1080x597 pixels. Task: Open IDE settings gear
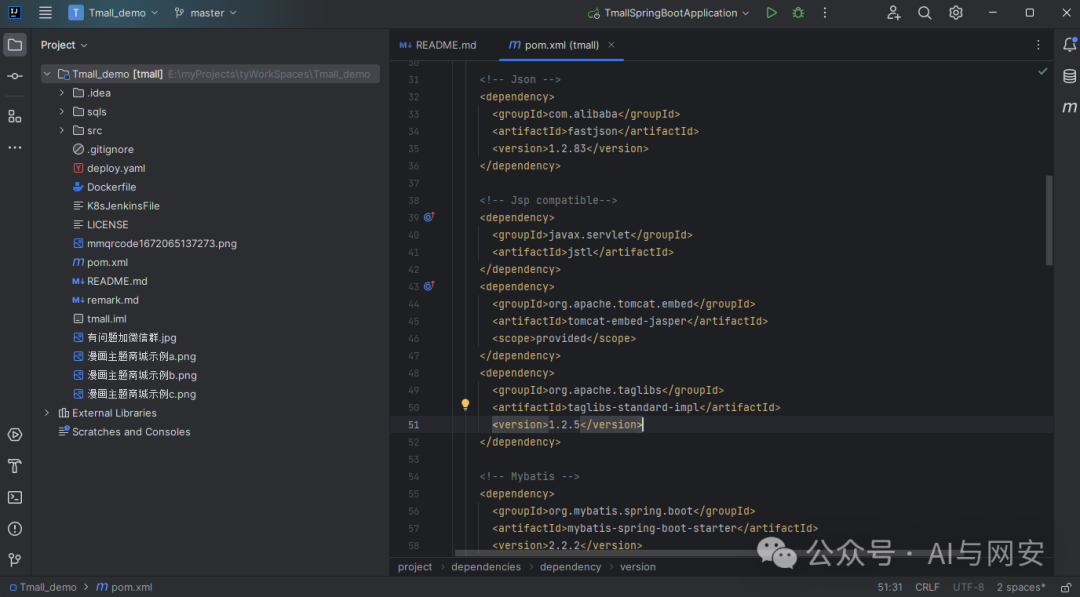click(x=955, y=12)
